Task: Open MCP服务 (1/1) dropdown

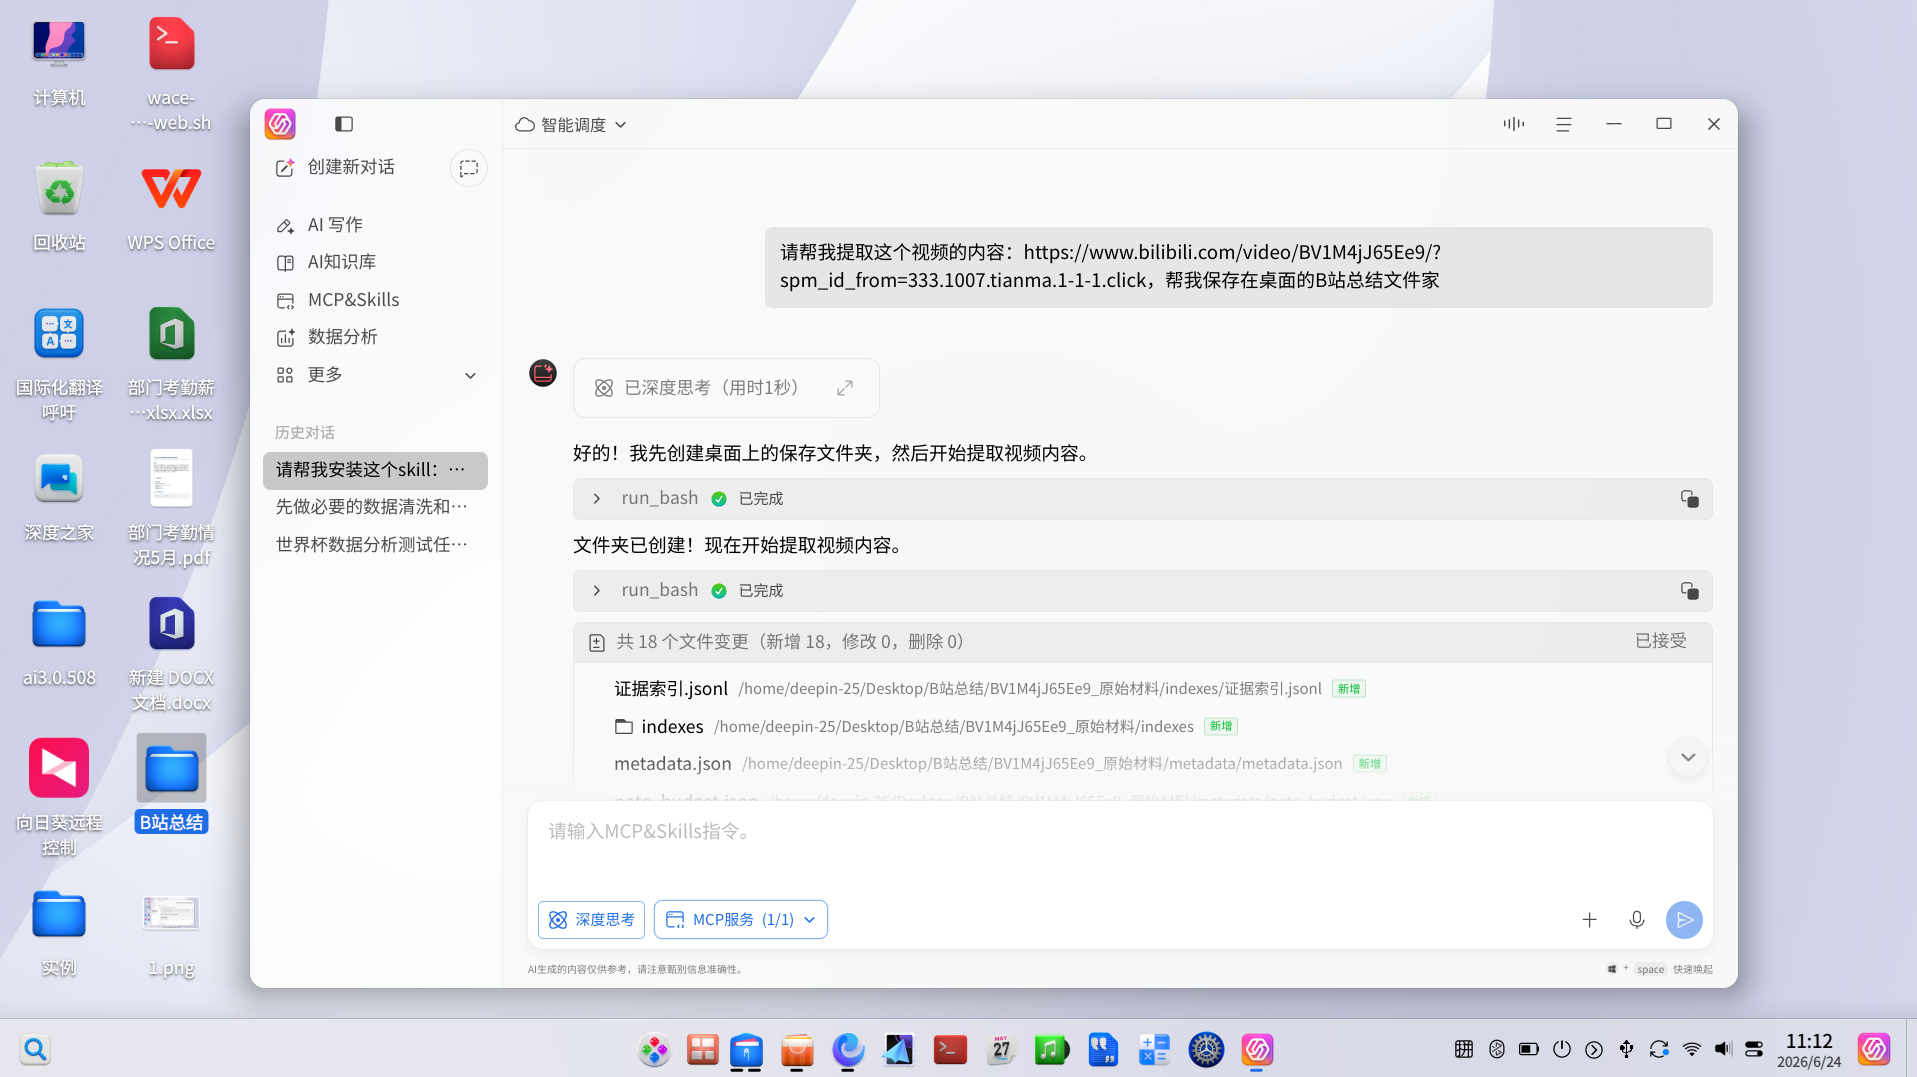Action: click(x=741, y=920)
